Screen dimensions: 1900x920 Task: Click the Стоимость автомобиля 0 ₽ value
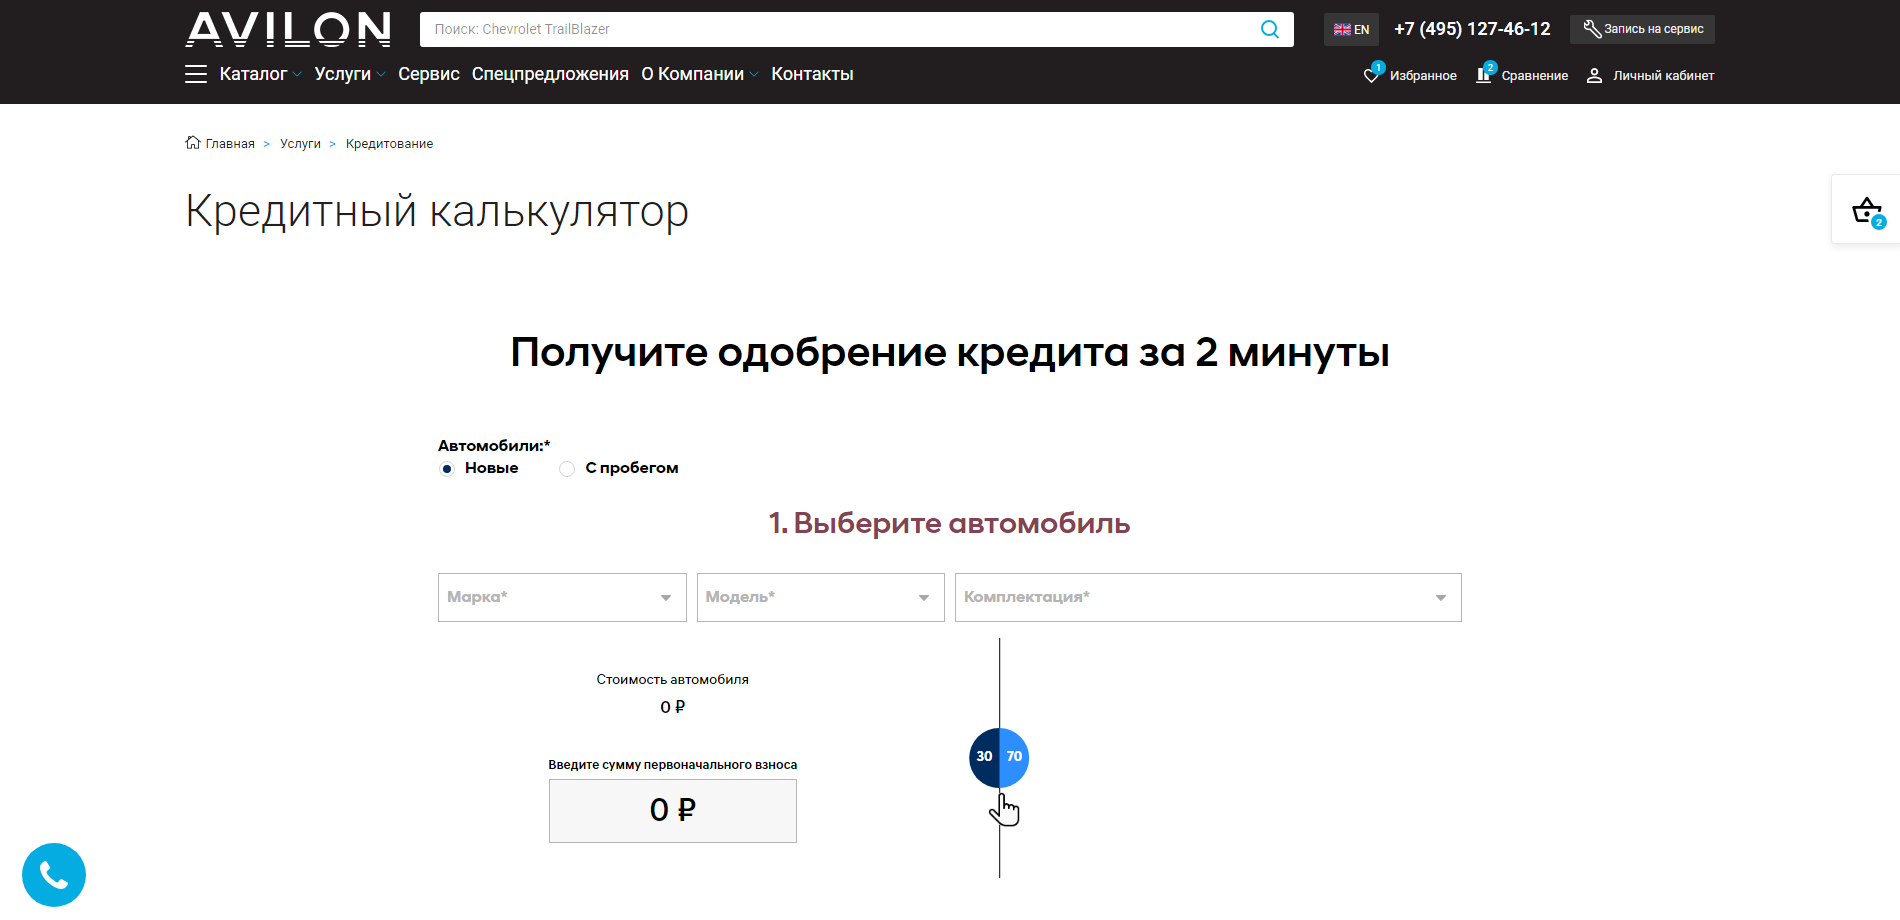tap(673, 707)
